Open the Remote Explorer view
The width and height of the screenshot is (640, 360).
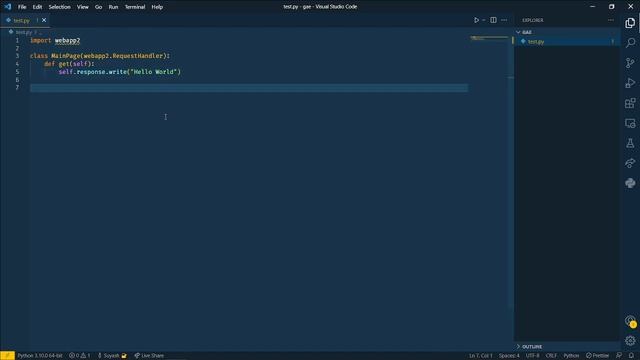(x=630, y=123)
